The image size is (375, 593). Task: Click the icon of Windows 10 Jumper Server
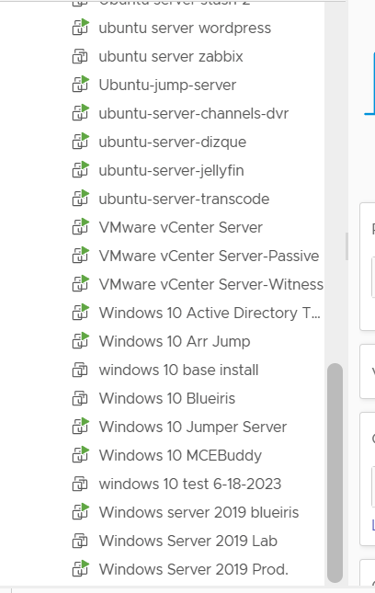(80, 427)
